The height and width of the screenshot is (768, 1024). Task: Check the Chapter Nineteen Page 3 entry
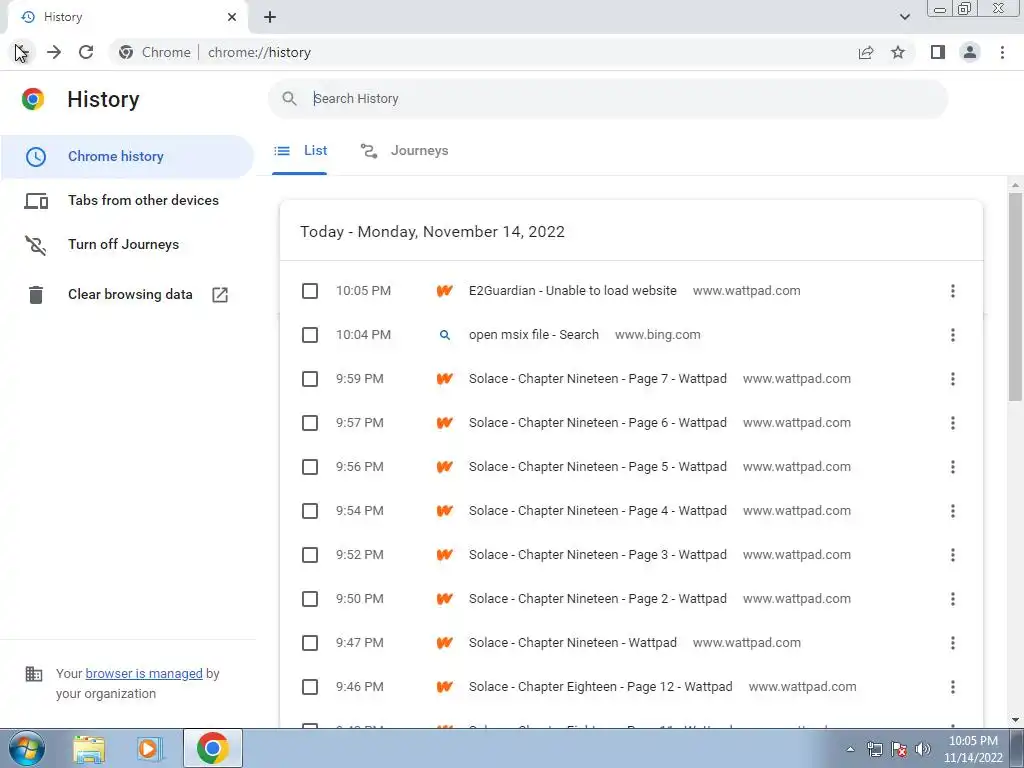[310, 555]
